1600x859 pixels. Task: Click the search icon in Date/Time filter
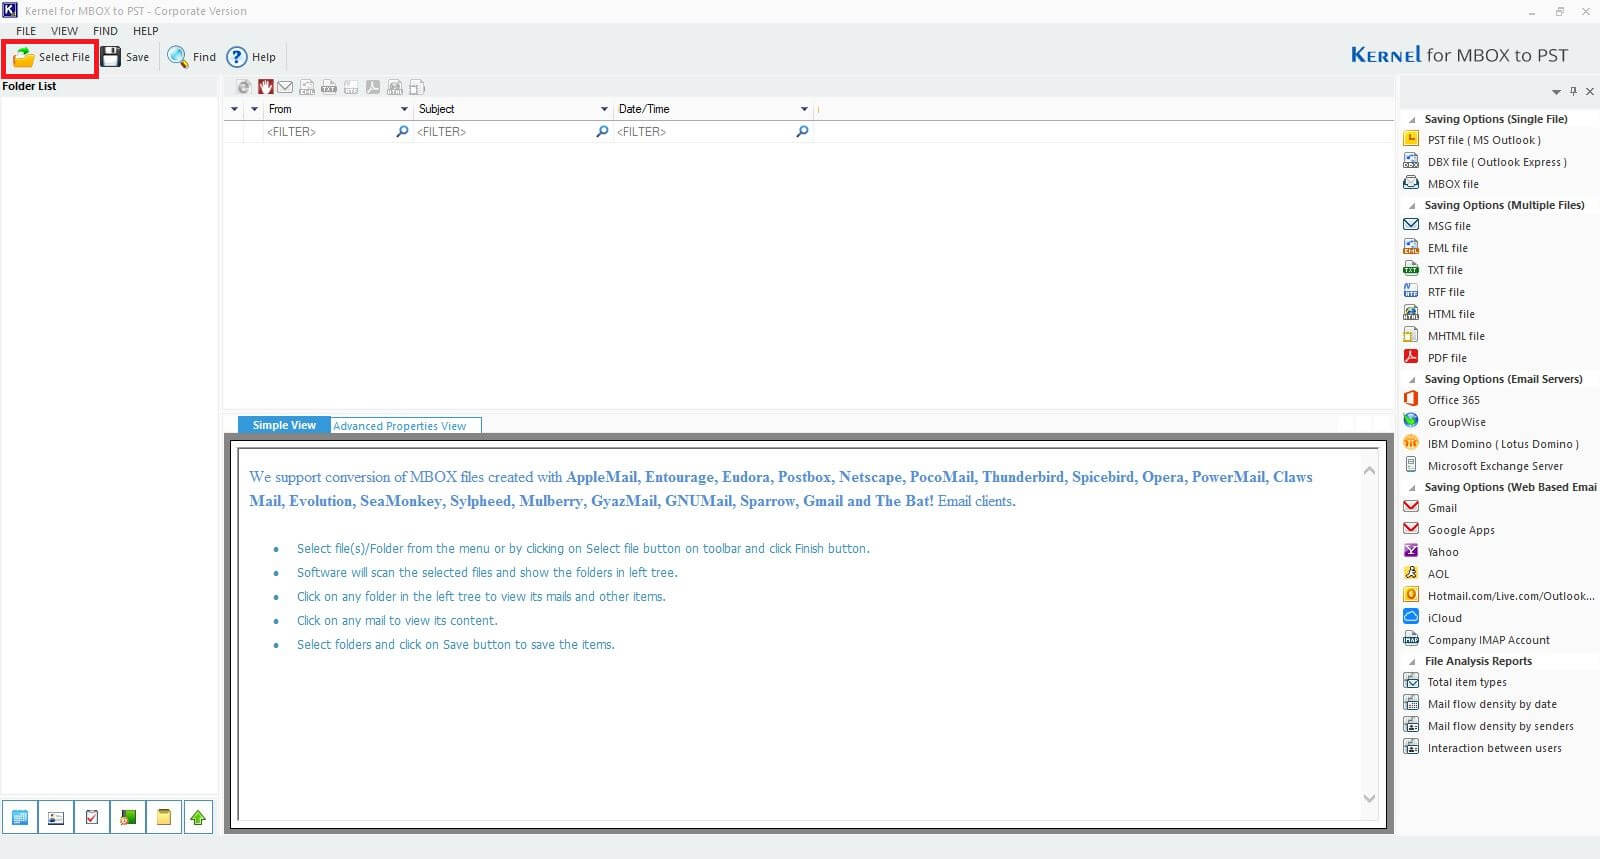(x=802, y=132)
